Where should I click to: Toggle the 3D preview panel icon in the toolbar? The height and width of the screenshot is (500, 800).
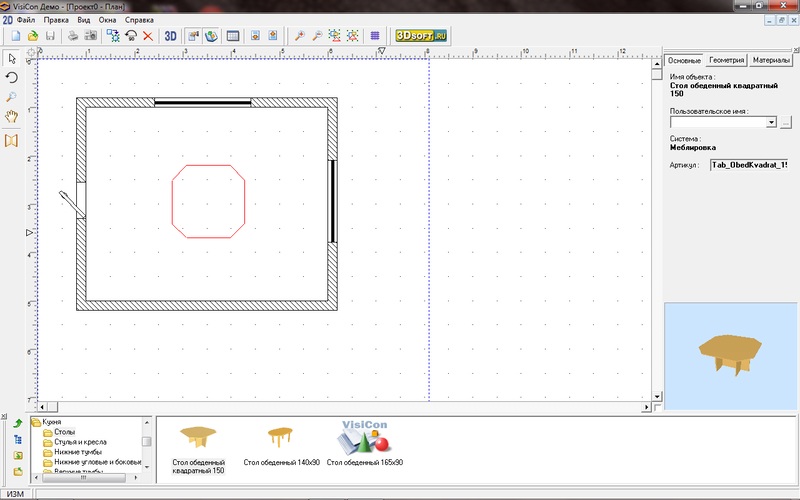click(x=211, y=36)
